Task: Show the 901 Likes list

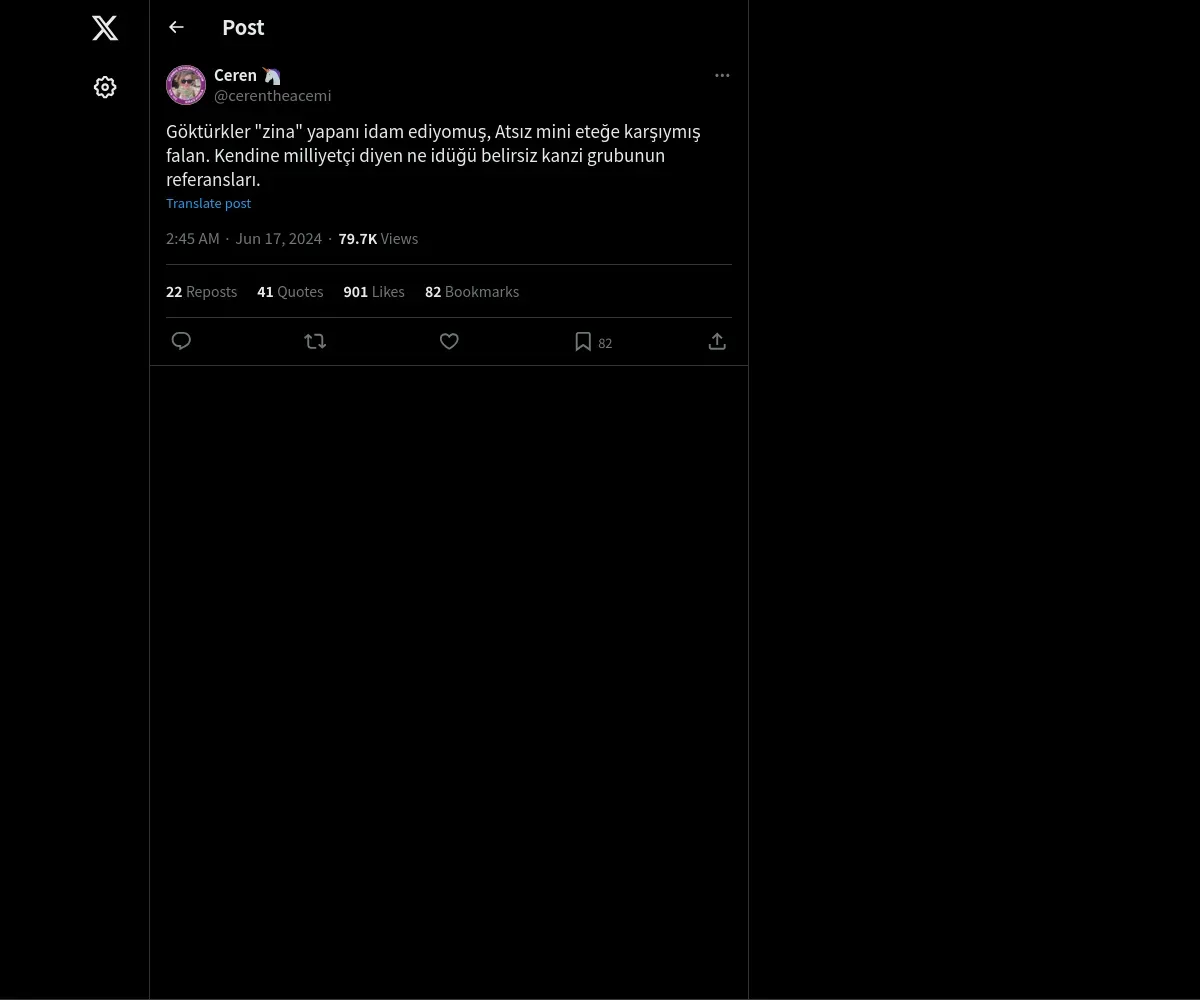Action: 374,292
